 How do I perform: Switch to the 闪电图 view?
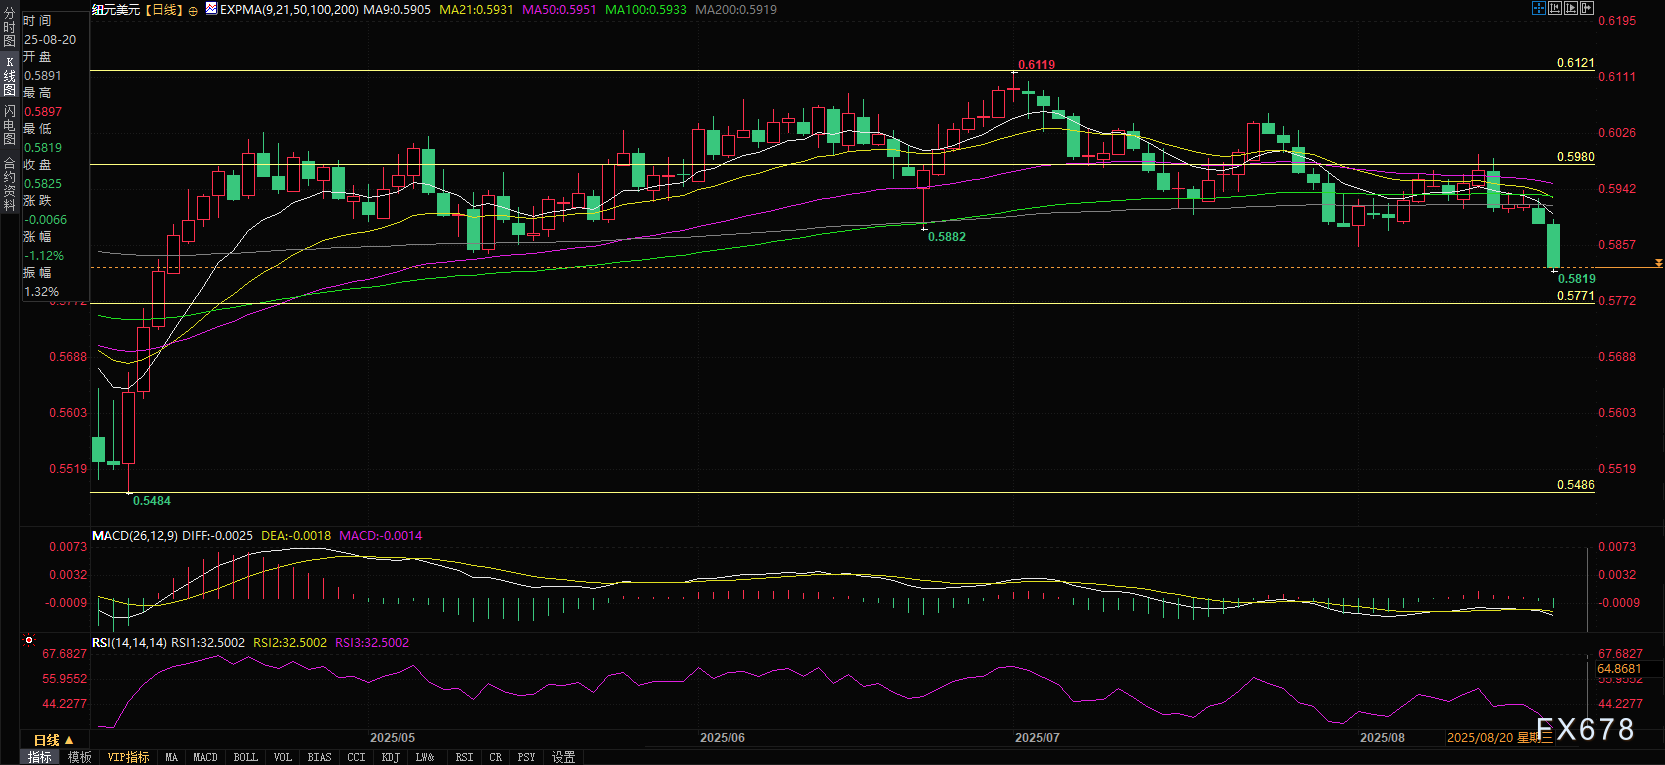(10, 125)
